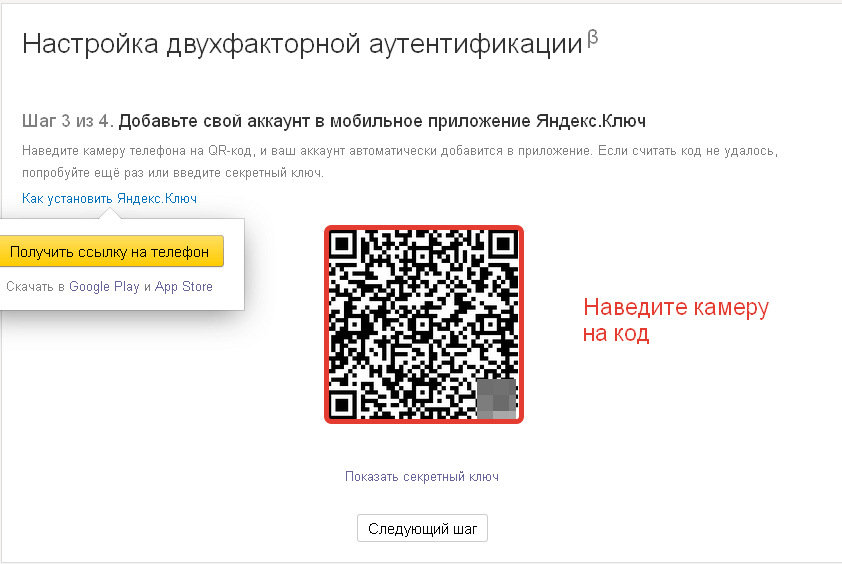Proceed with the 'Следующий шаг' button
This screenshot has height=564, width=842.
tap(423, 529)
